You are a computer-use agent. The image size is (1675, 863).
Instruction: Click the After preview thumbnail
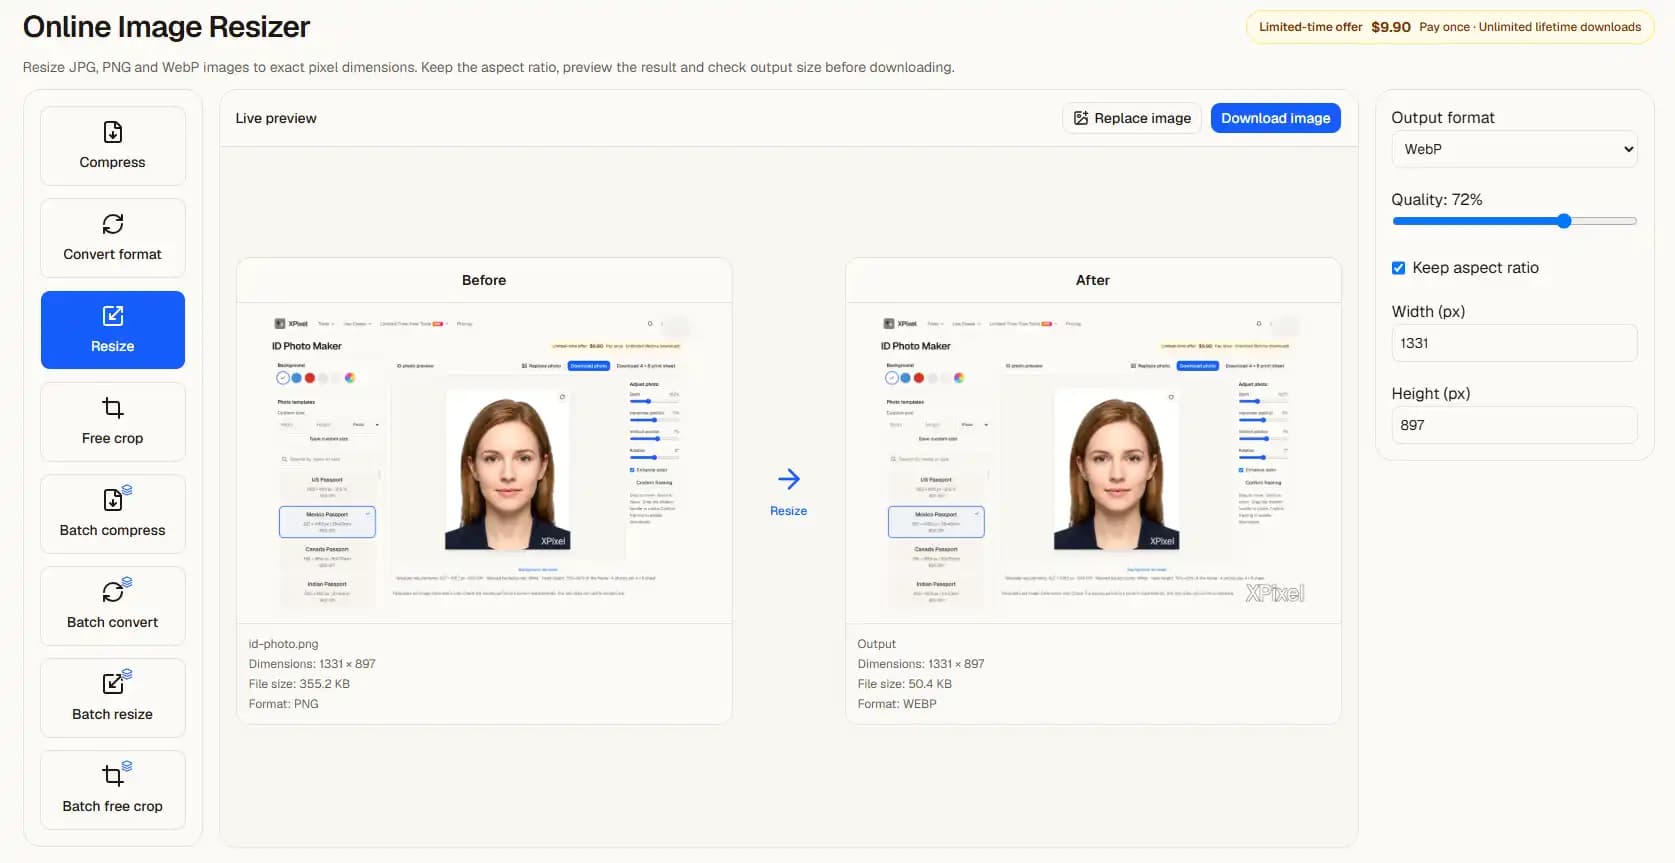1093,463
